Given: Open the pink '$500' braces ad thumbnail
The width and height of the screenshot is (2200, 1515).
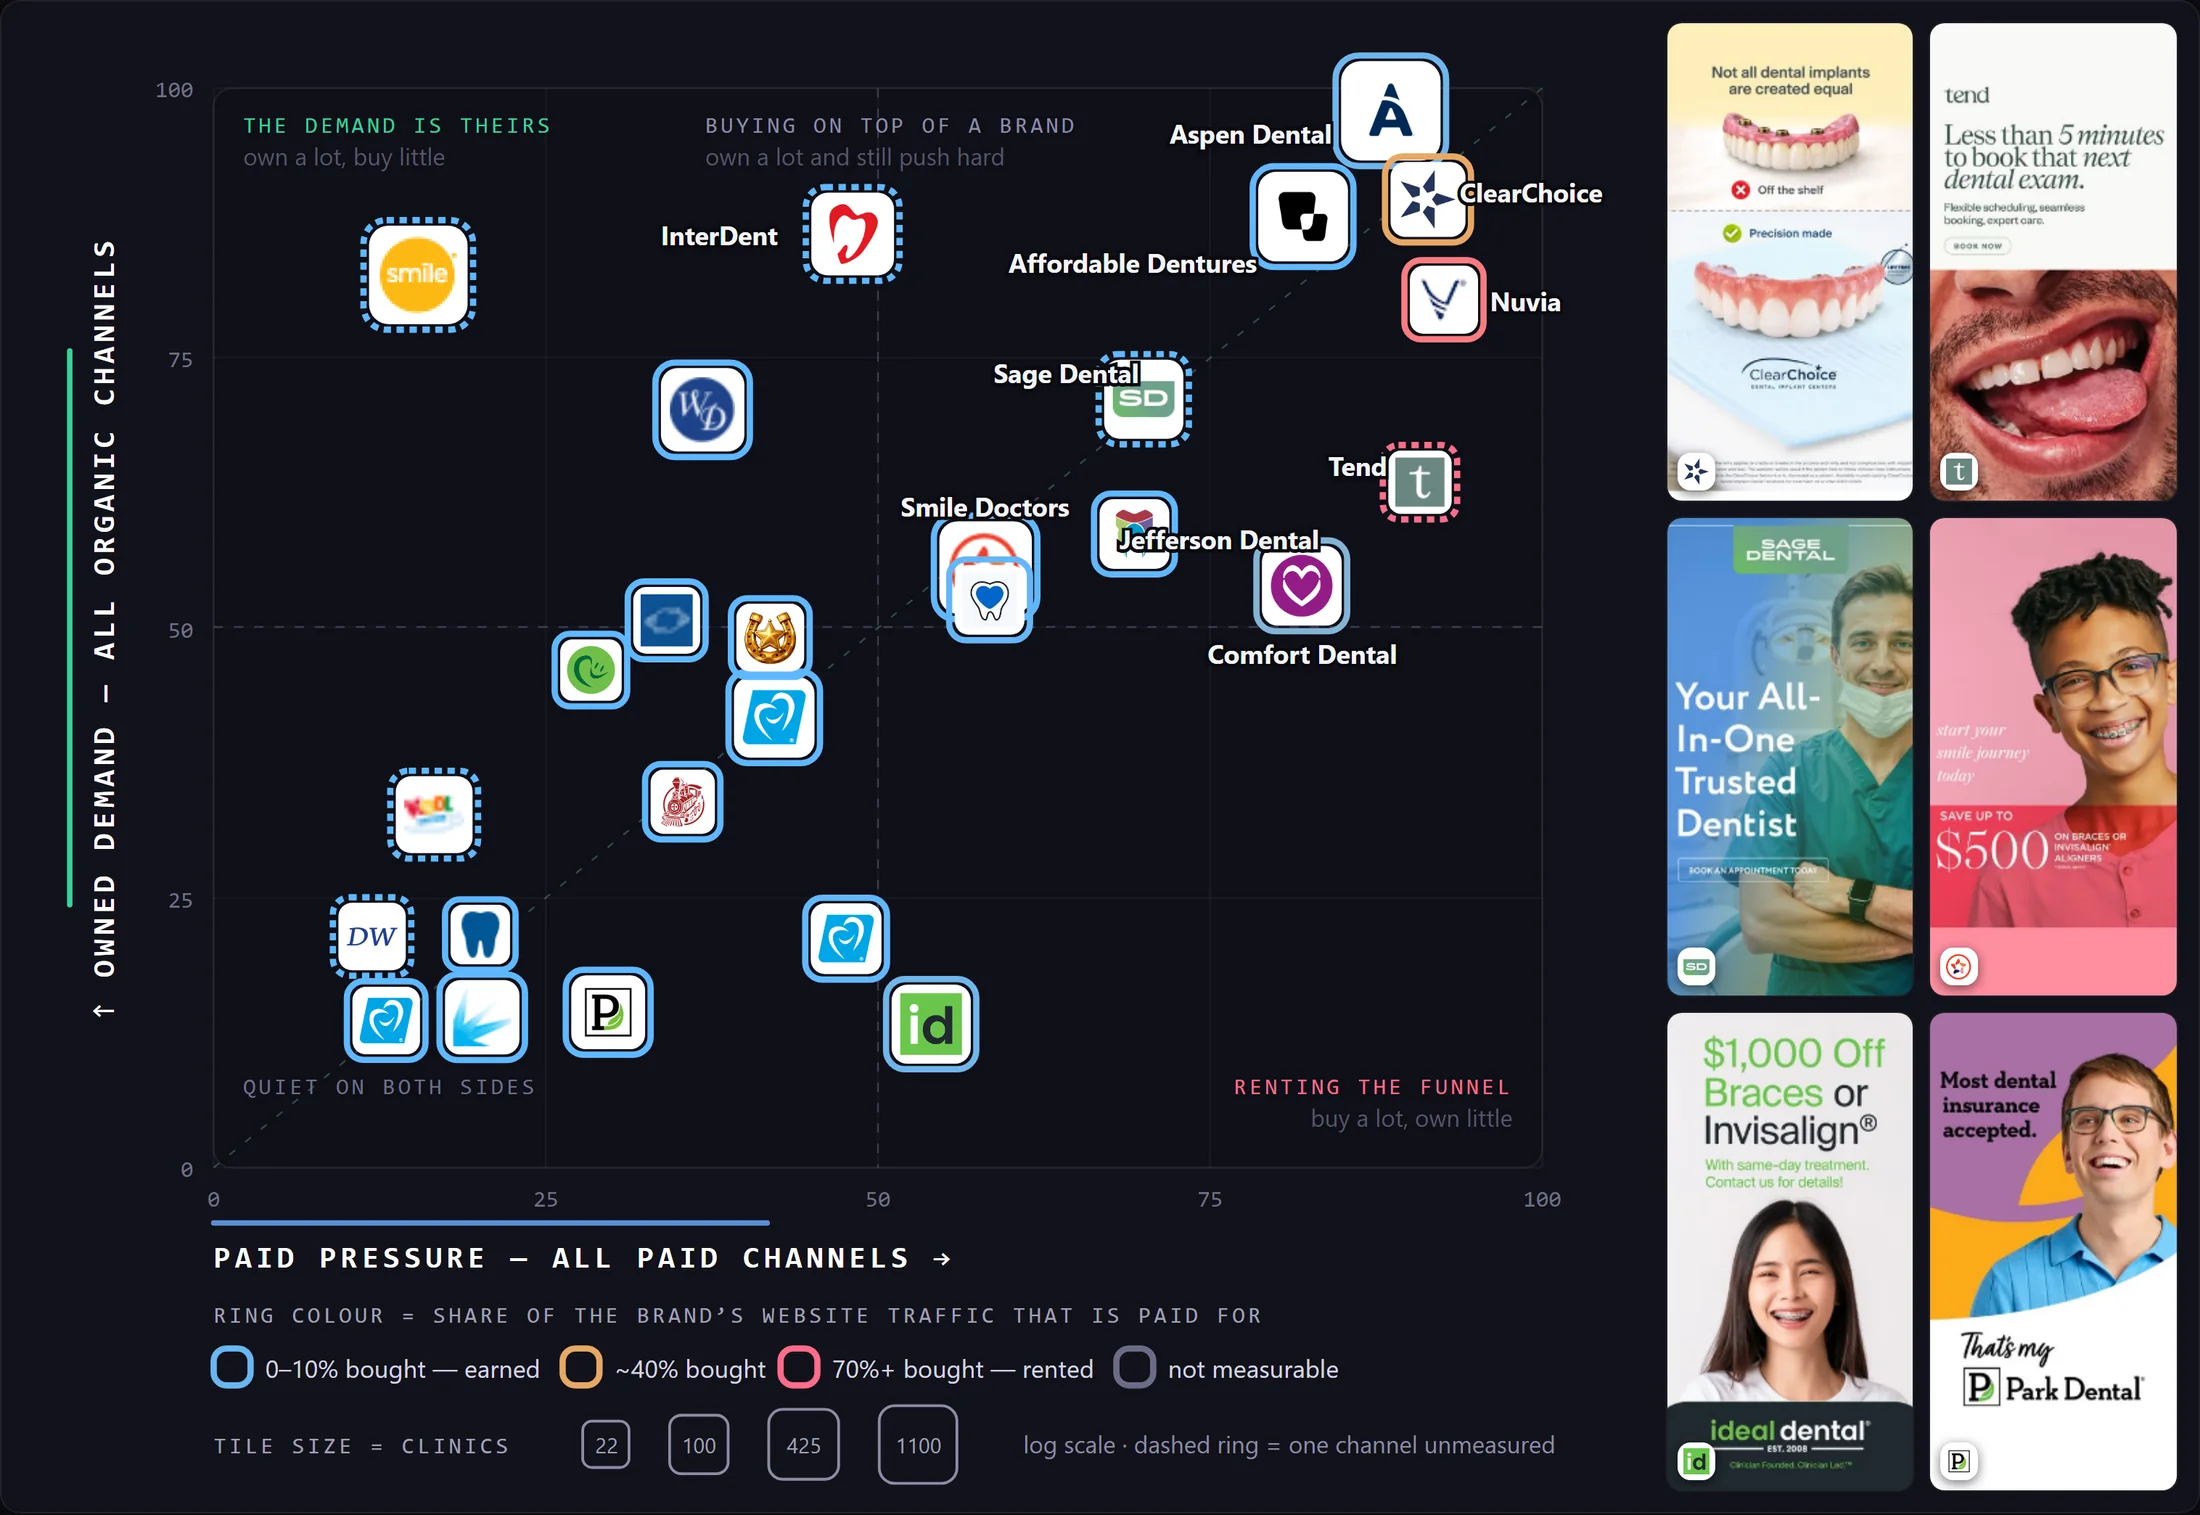Looking at the screenshot, I should click(x=2053, y=756).
